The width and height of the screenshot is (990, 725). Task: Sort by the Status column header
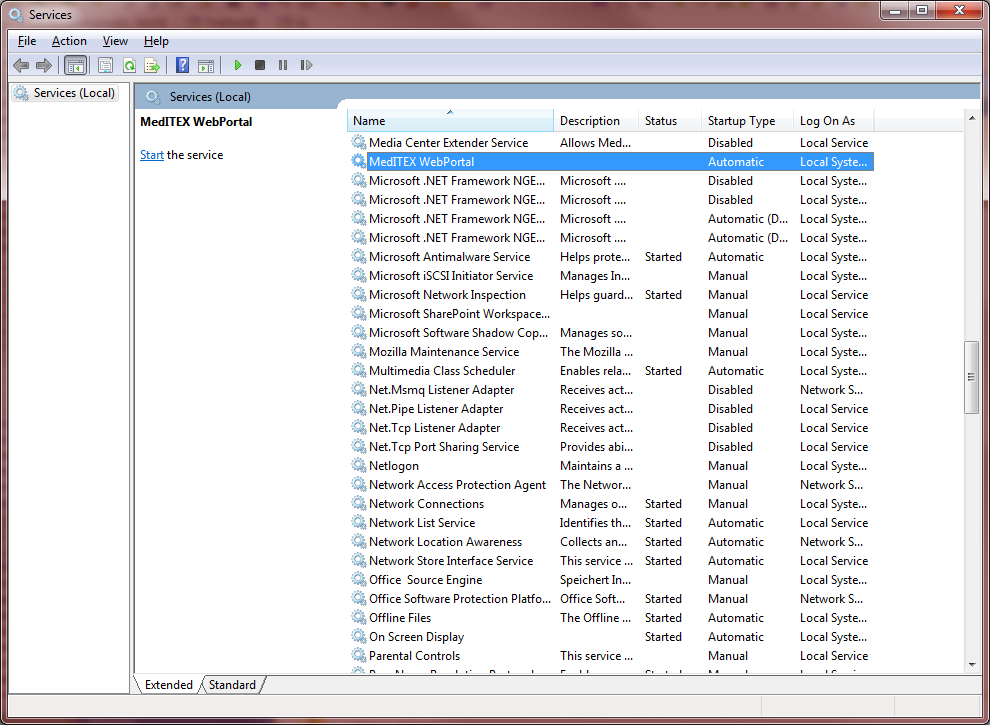click(670, 121)
